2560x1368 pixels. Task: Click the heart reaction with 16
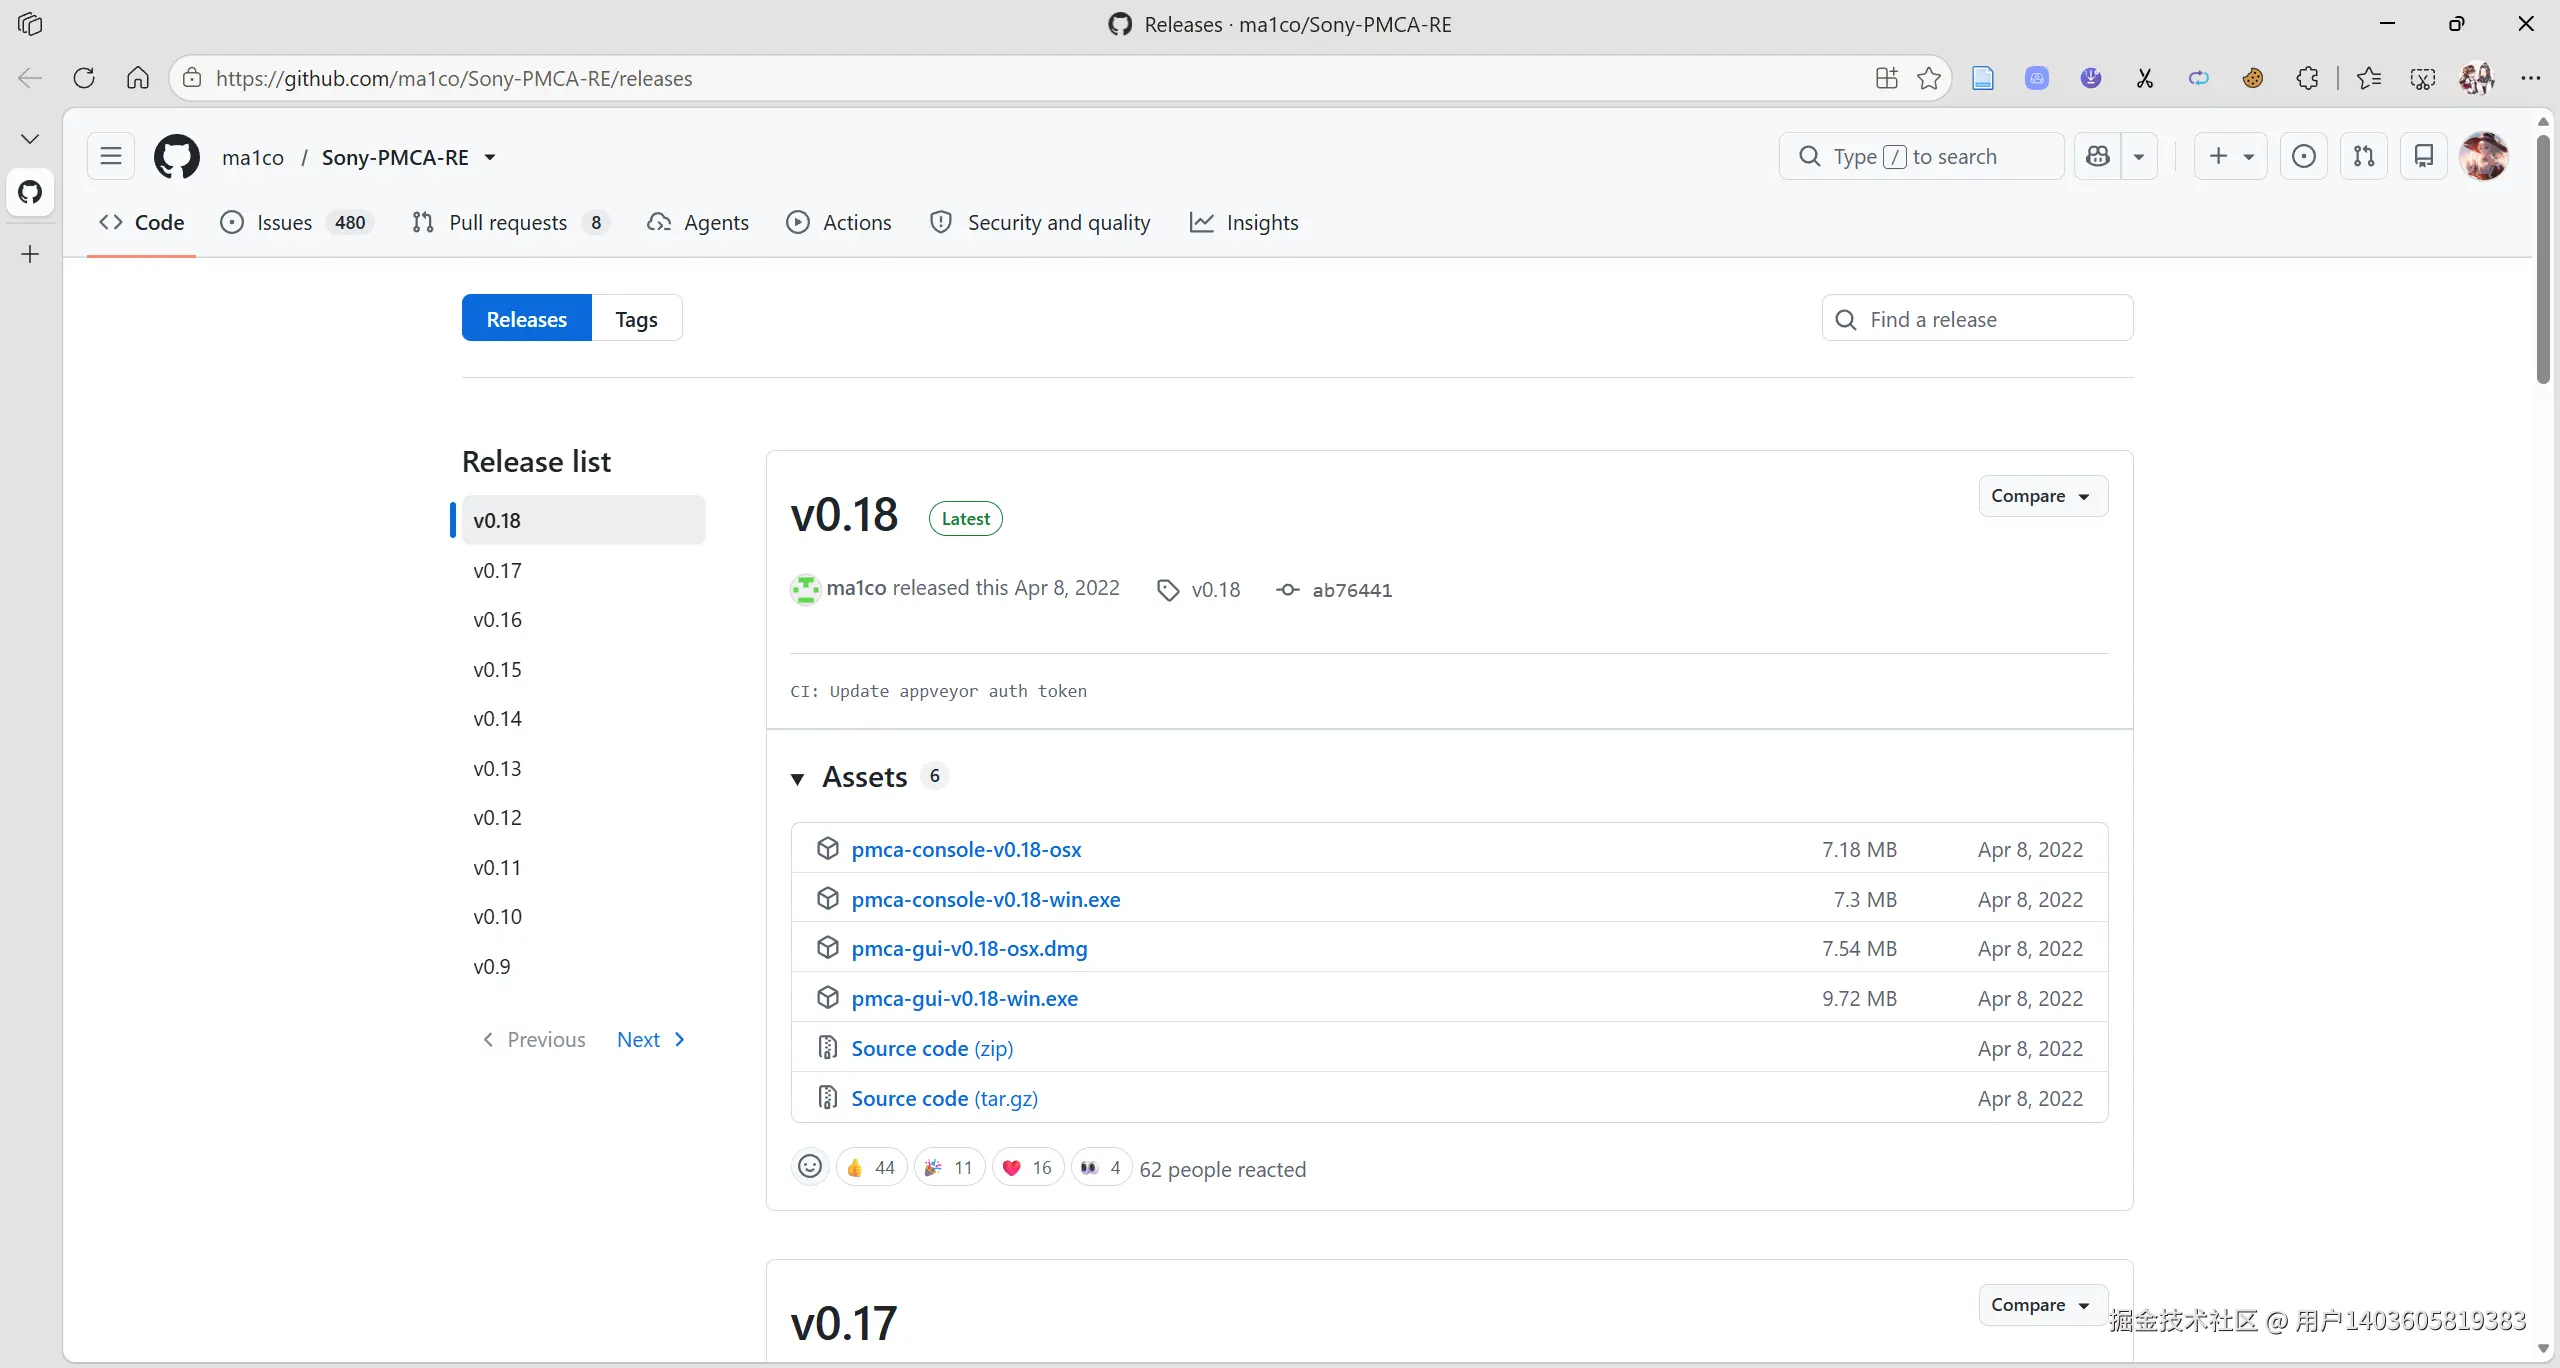coord(1027,1167)
